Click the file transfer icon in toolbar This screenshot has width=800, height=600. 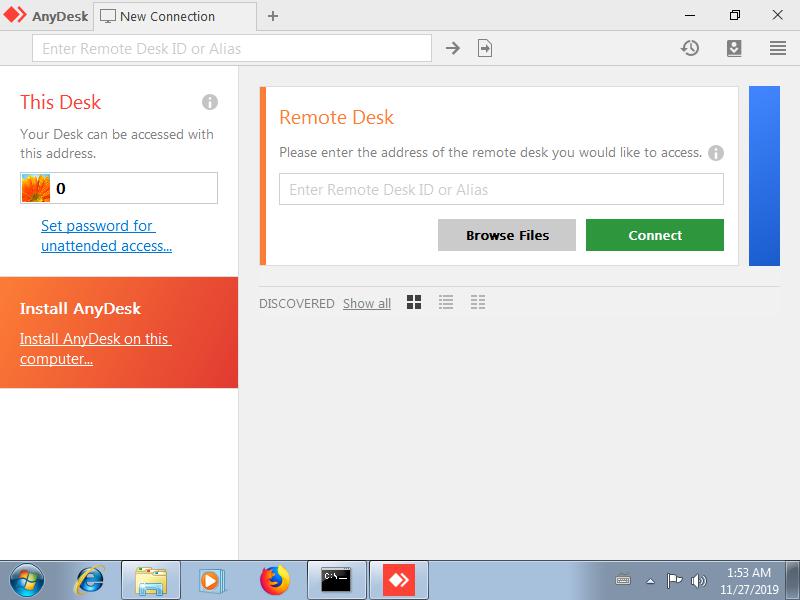[x=485, y=48]
